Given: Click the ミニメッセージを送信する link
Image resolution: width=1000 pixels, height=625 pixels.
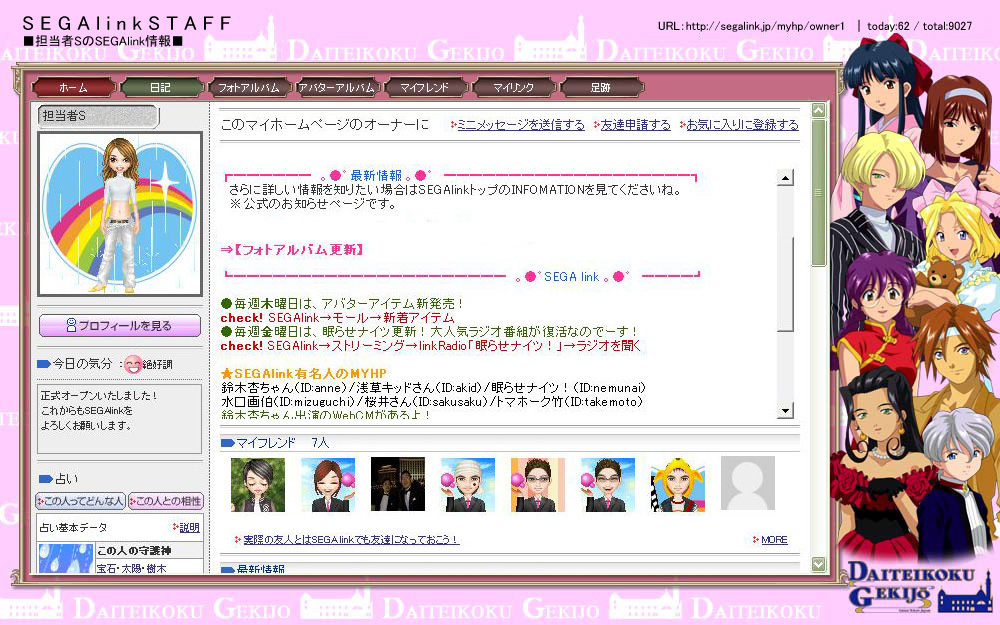Looking at the screenshot, I should coord(520,125).
